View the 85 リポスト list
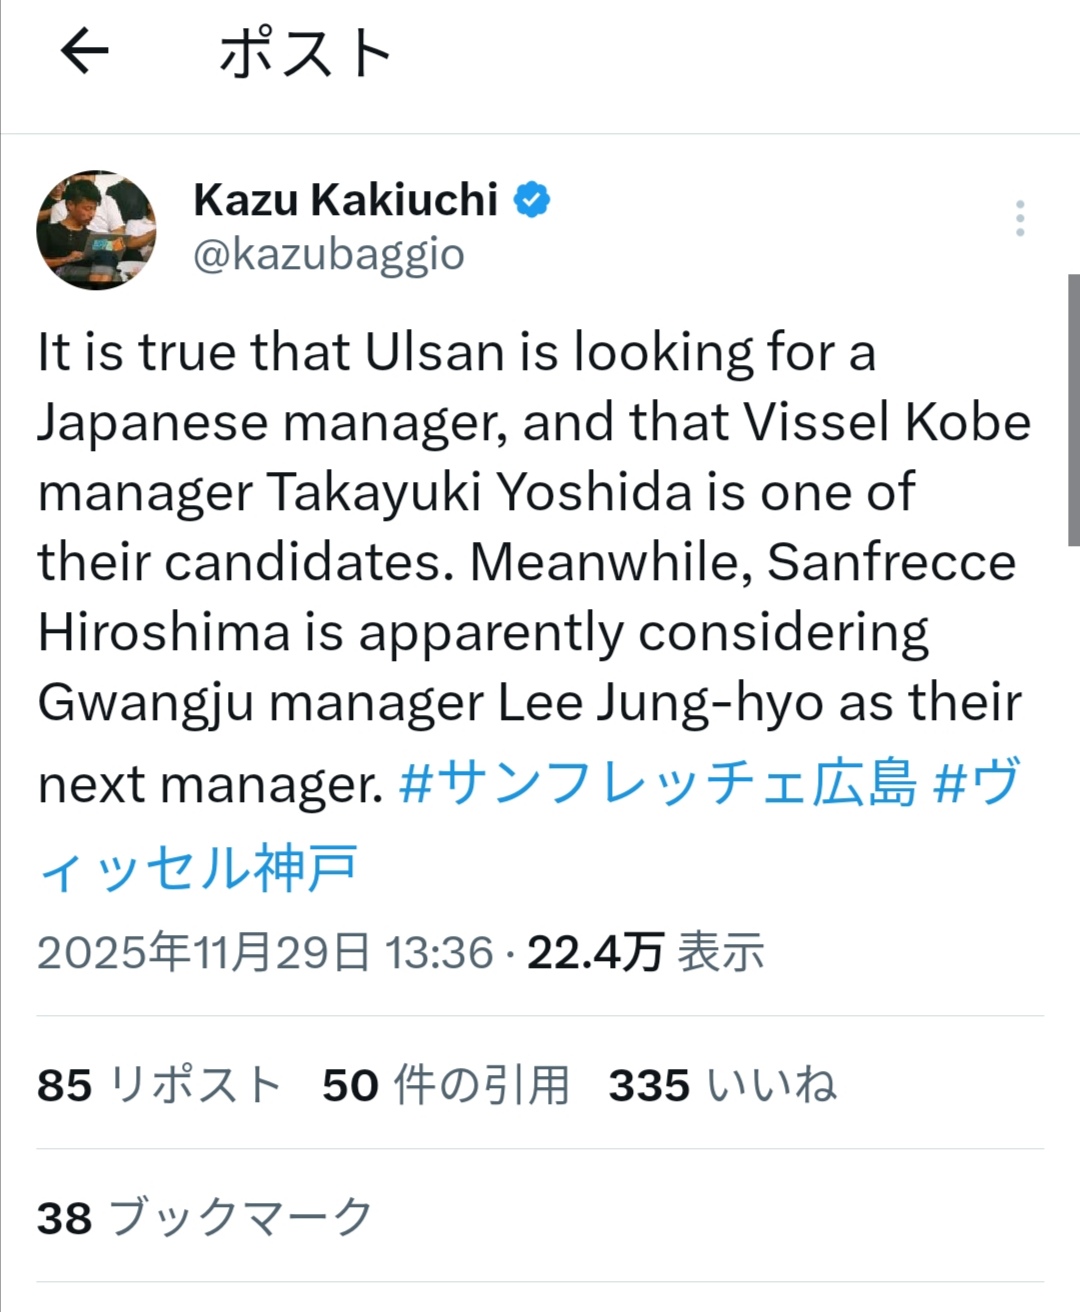The image size is (1080, 1312). pos(160,1085)
